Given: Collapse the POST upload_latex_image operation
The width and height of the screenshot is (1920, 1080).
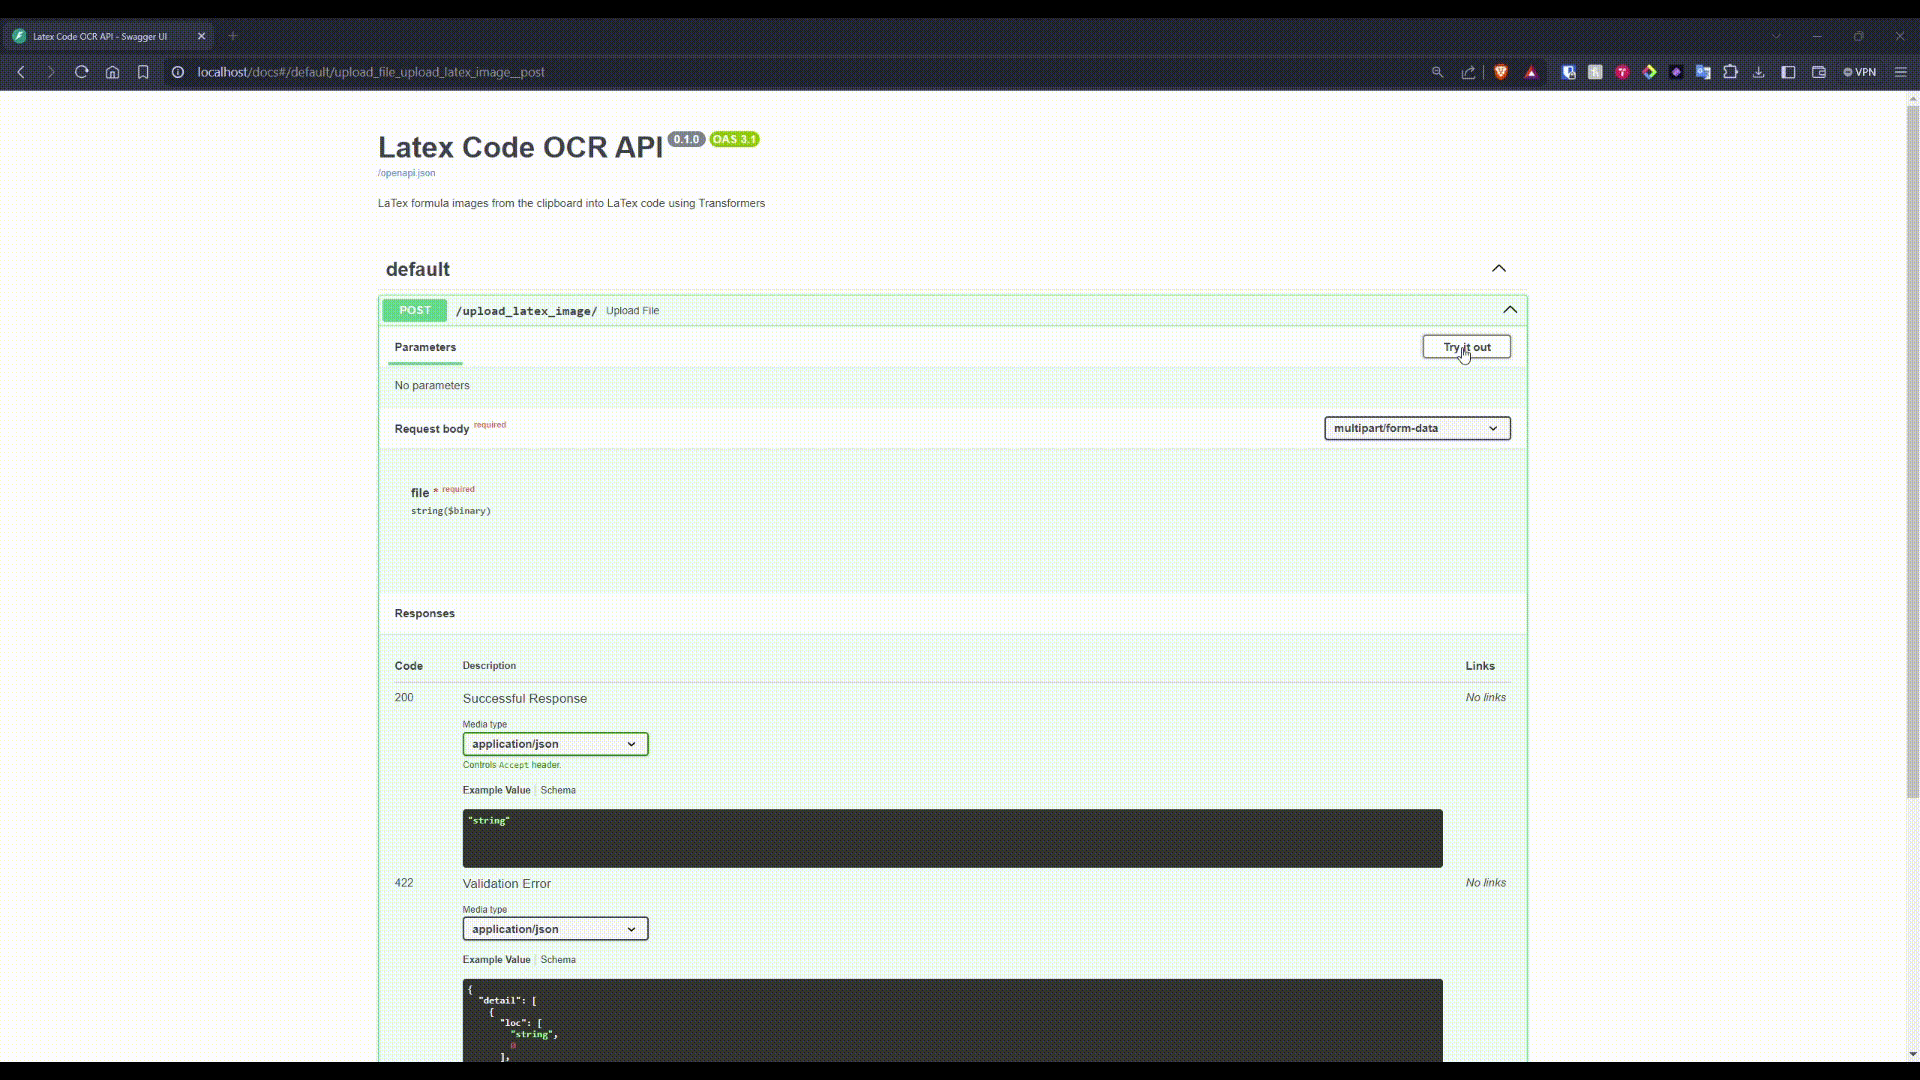Looking at the screenshot, I should click(x=1510, y=310).
